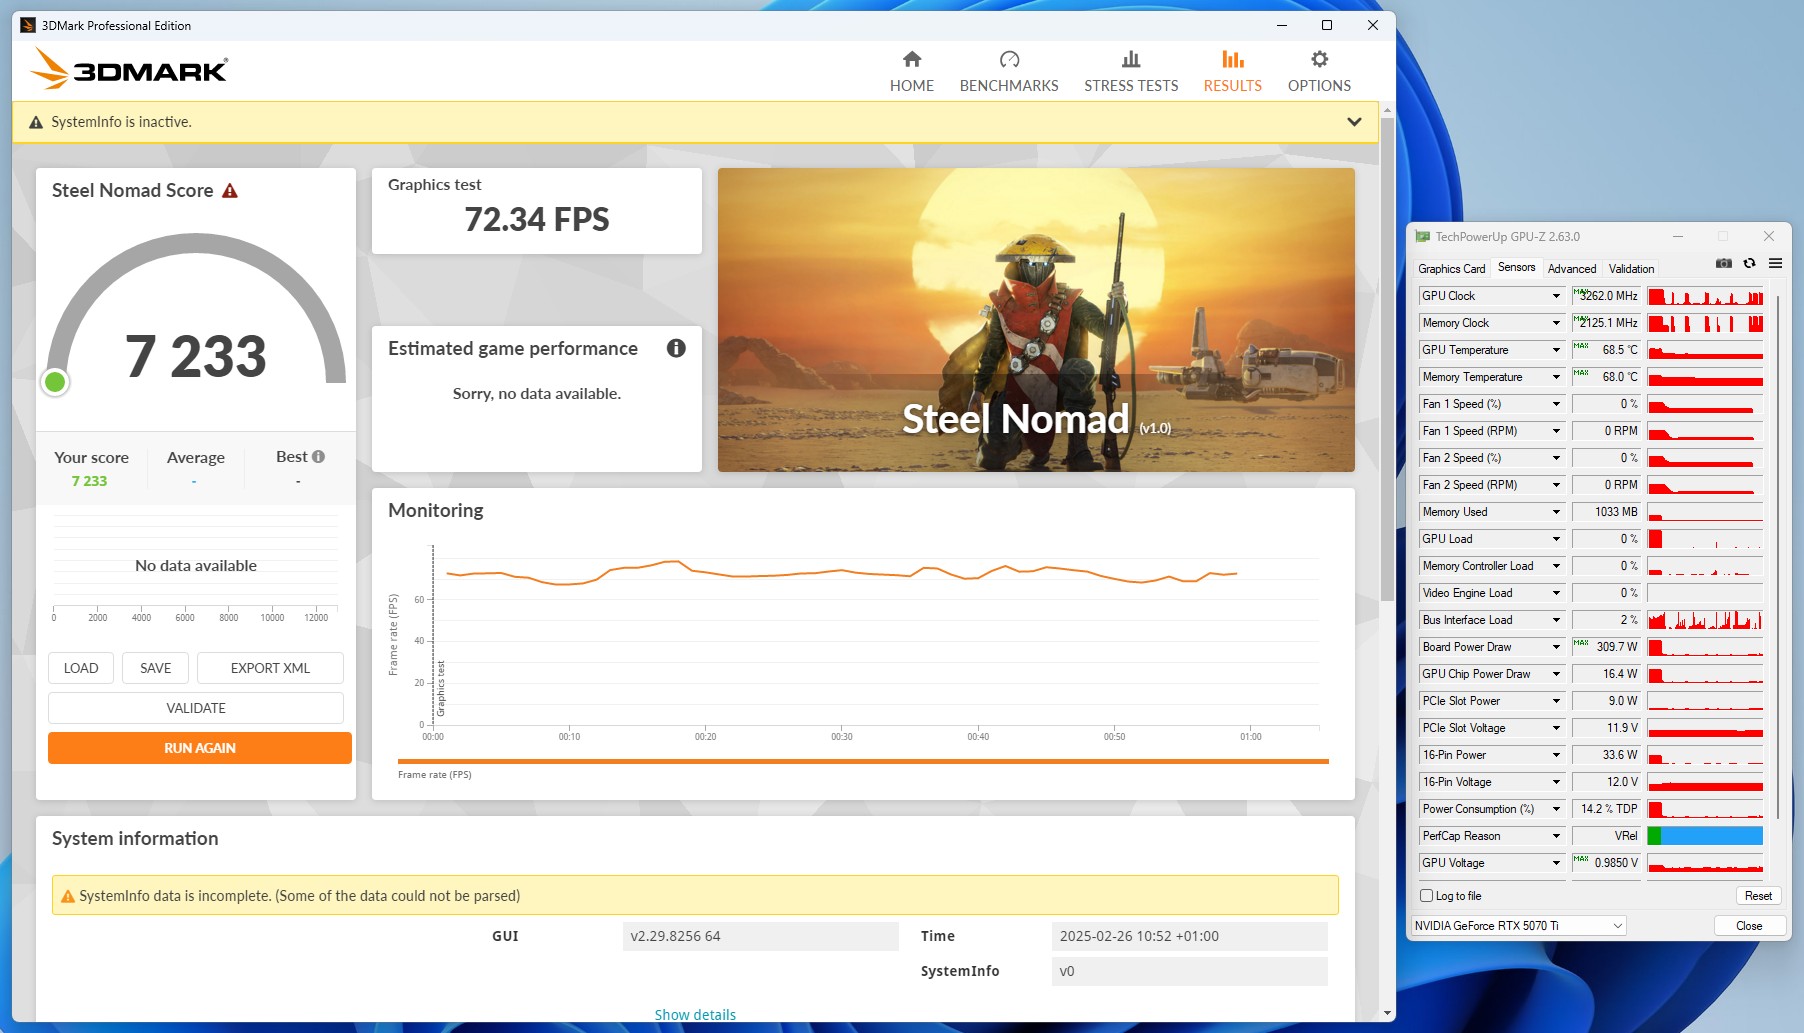Go to the HOME menu label

point(911,86)
